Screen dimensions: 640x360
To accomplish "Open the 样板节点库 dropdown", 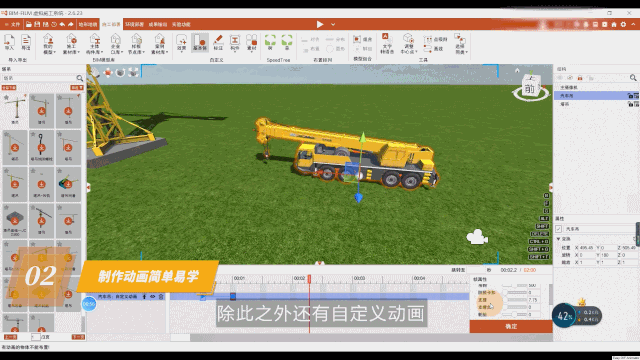I will click(x=136, y=44).
